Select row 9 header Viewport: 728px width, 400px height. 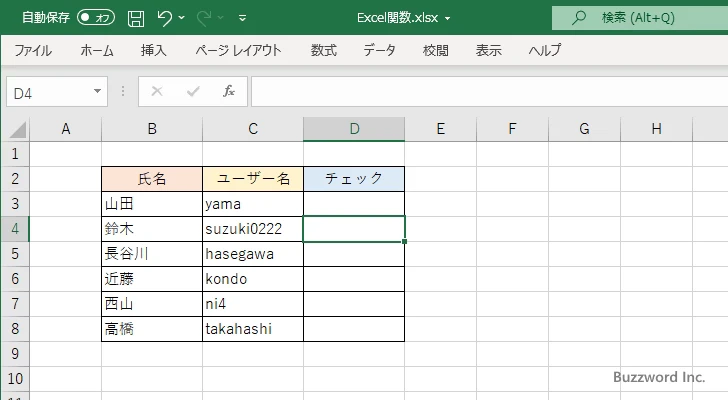15,354
